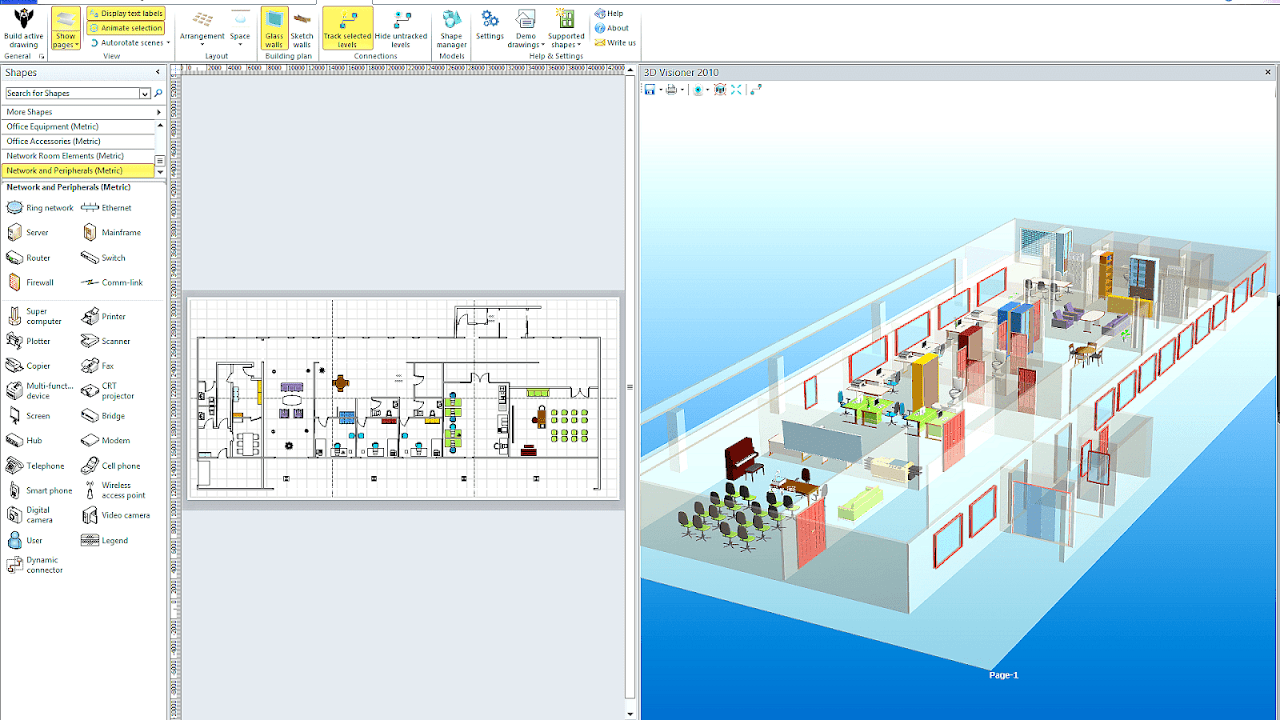Collapse the Shapes panel
The height and width of the screenshot is (720, 1280).
157,72
